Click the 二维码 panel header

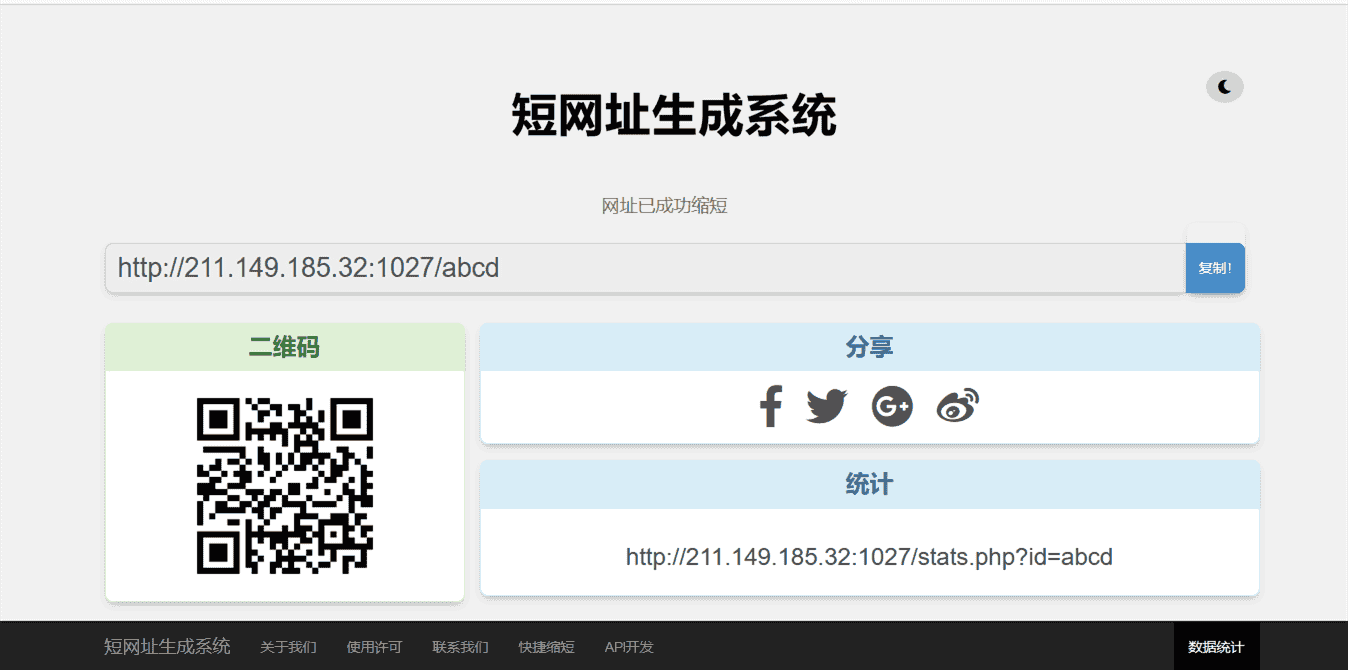(285, 347)
